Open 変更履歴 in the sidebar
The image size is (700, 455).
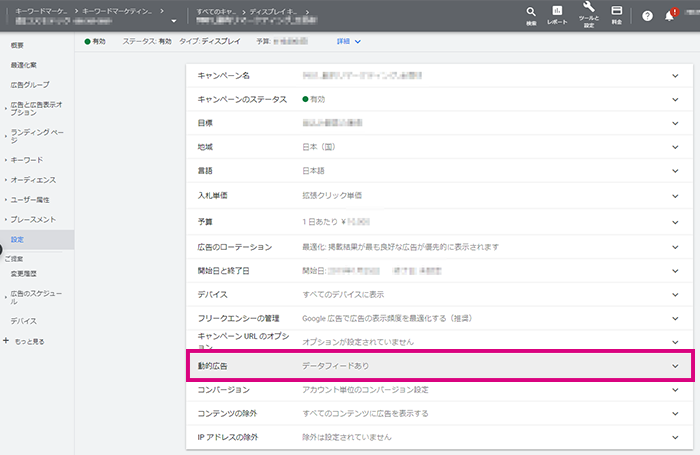click(24, 274)
